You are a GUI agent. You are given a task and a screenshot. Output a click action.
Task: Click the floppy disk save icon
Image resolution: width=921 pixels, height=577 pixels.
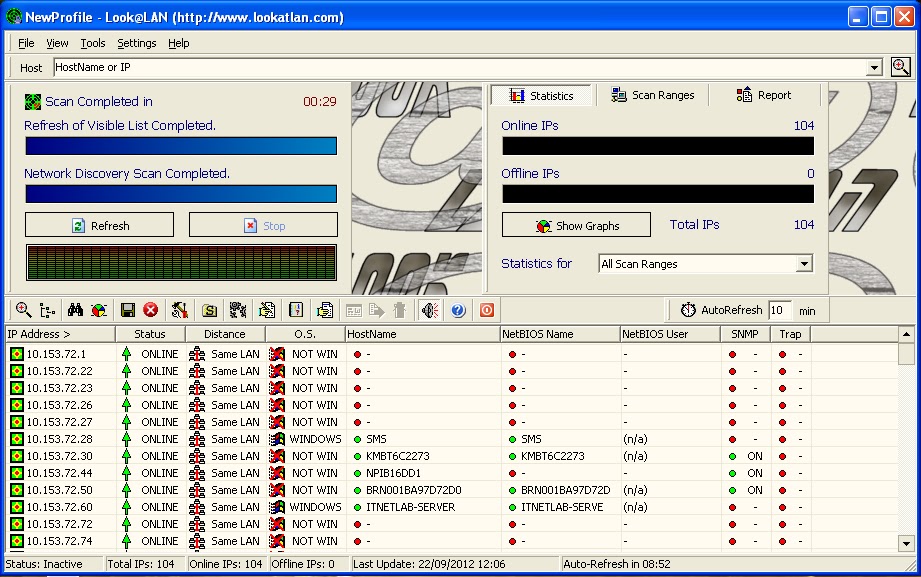128,311
